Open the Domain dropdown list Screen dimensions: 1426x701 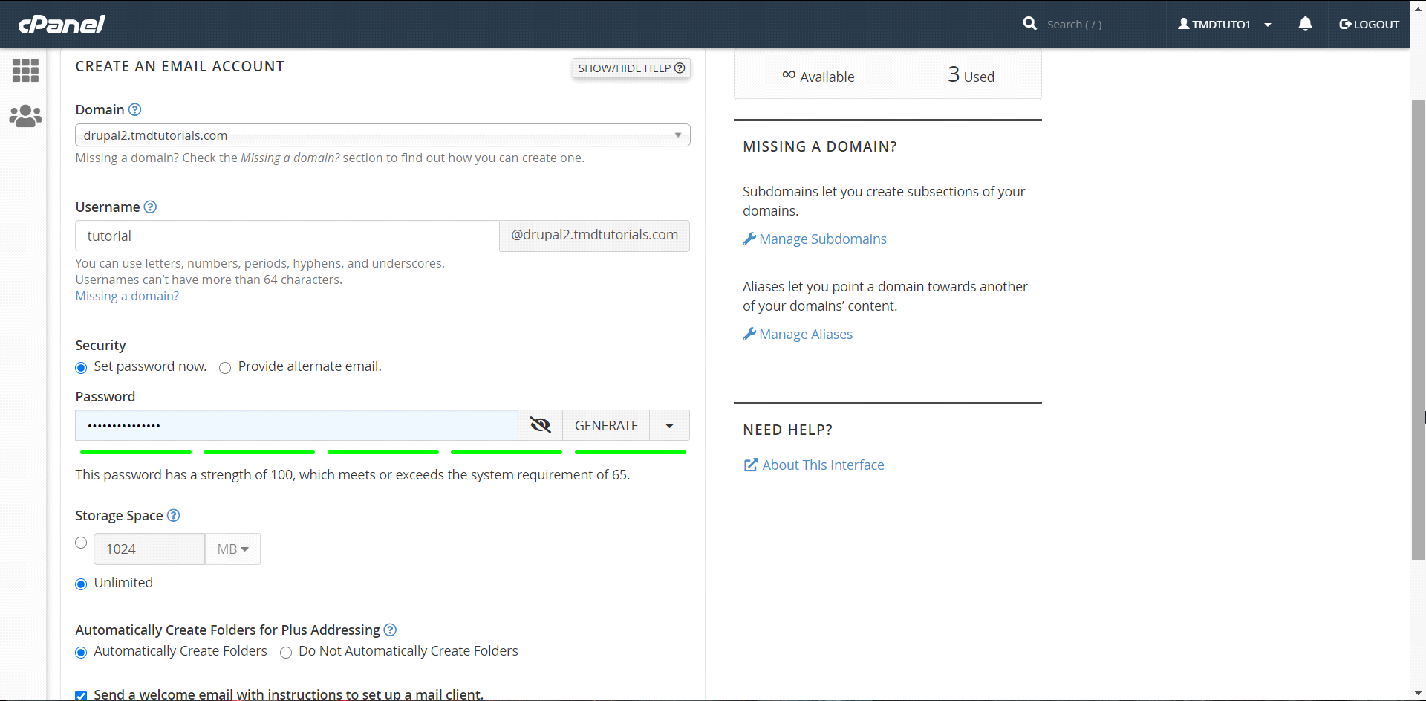pyautogui.click(x=382, y=135)
